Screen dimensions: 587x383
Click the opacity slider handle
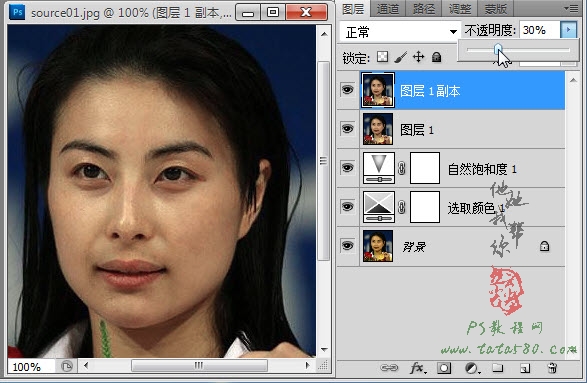click(x=498, y=49)
